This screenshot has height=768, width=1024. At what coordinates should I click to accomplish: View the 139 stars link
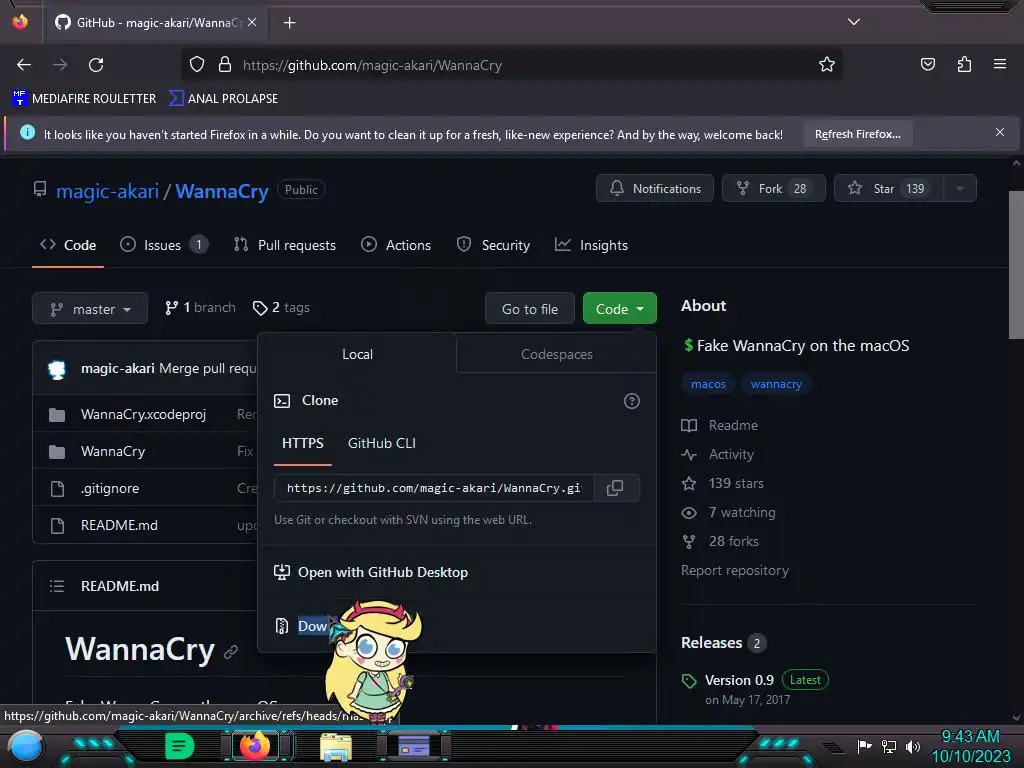tap(722, 483)
